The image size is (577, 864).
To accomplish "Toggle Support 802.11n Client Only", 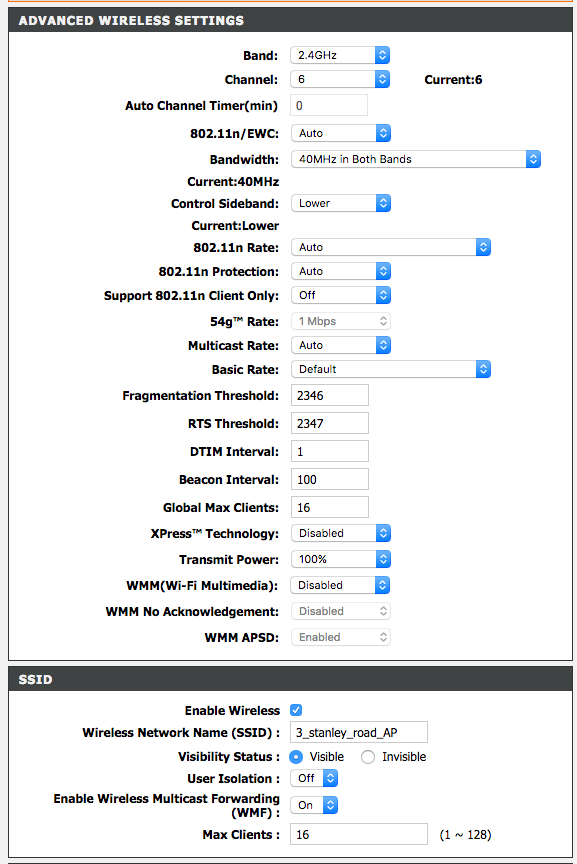I will [341, 295].
